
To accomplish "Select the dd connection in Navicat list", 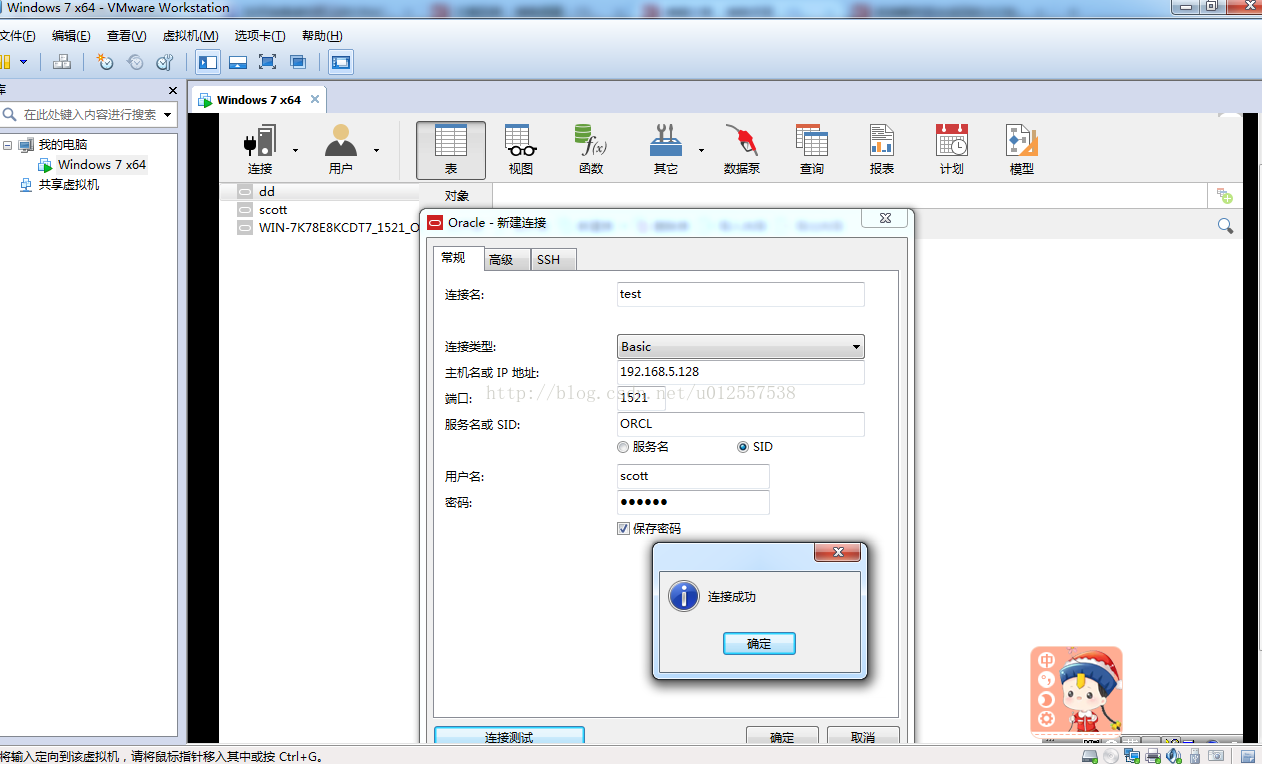I will click(x=266, y=191).
